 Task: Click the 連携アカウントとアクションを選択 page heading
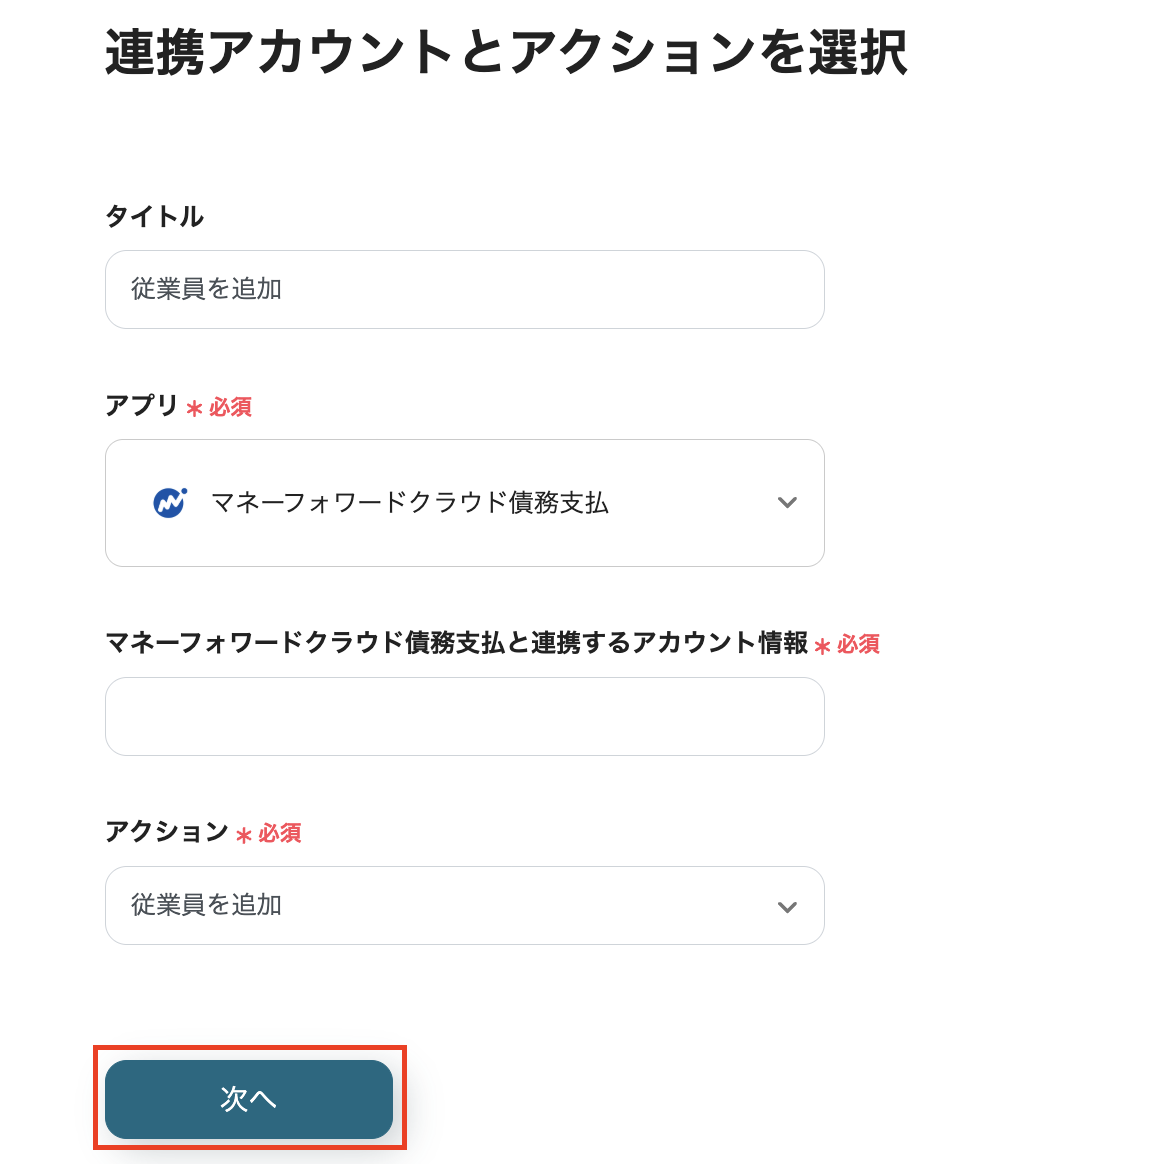pos(506,53)
